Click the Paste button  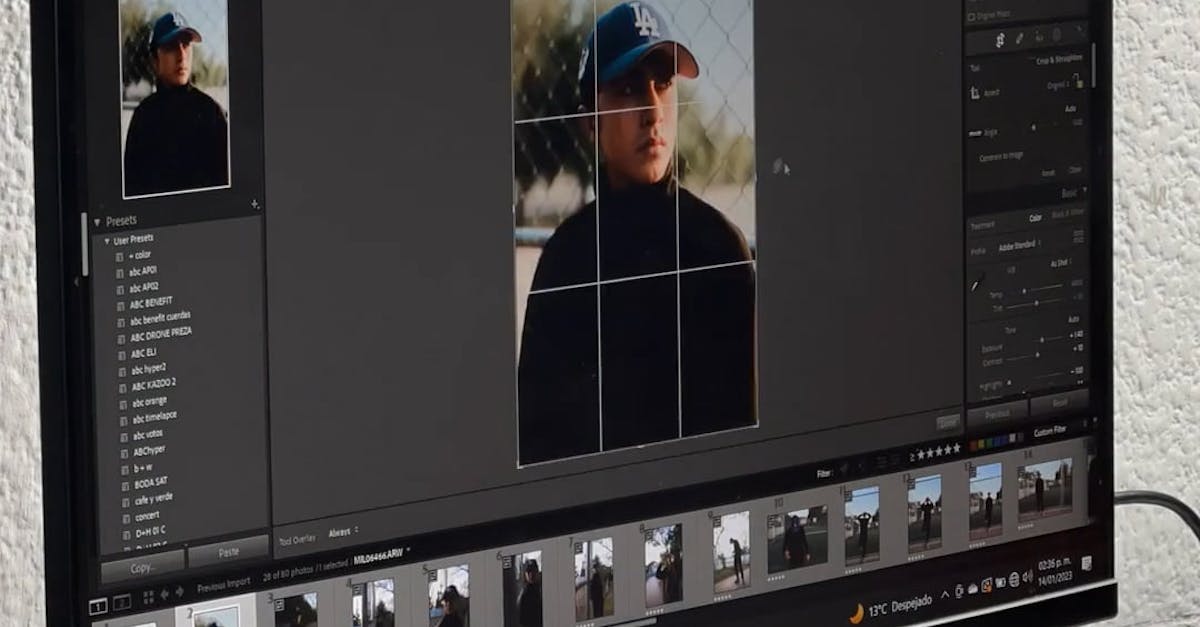229,551
